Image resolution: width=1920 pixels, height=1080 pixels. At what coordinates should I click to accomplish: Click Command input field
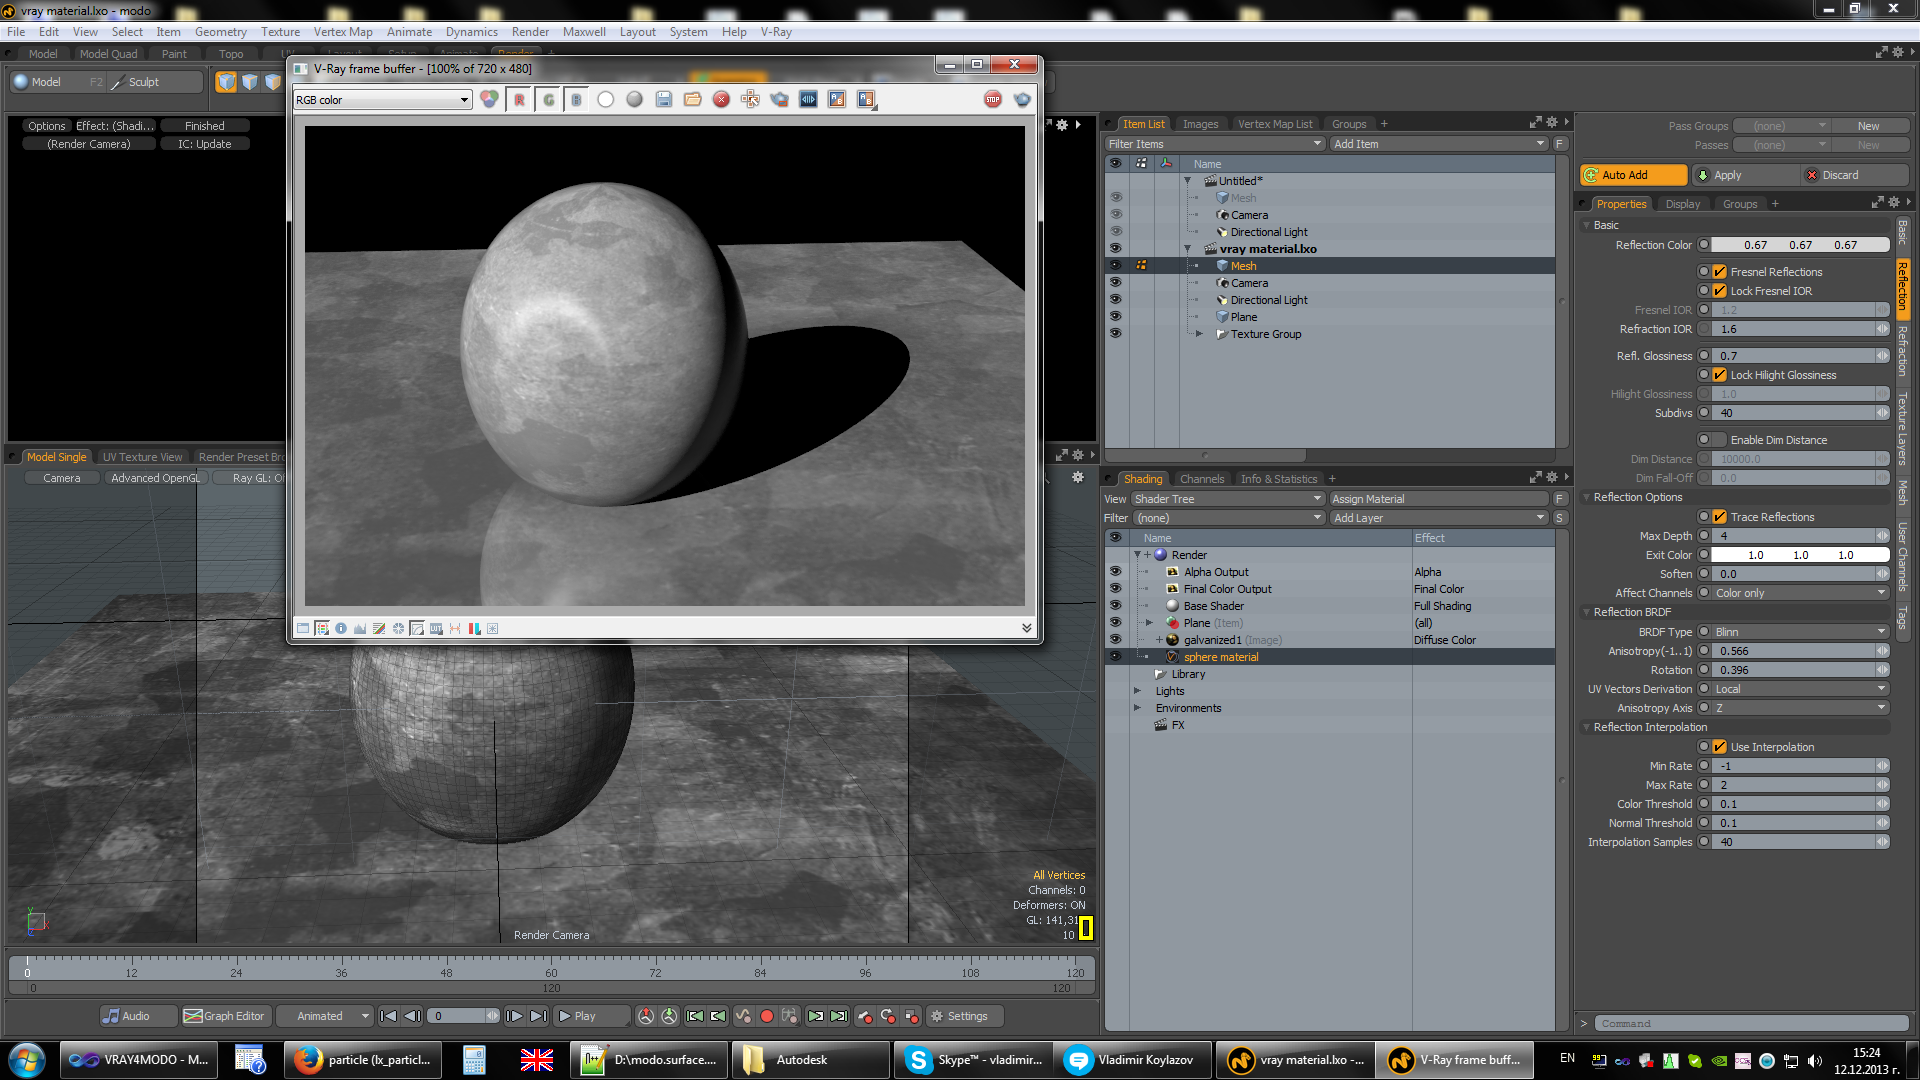pos(1752,1023)
